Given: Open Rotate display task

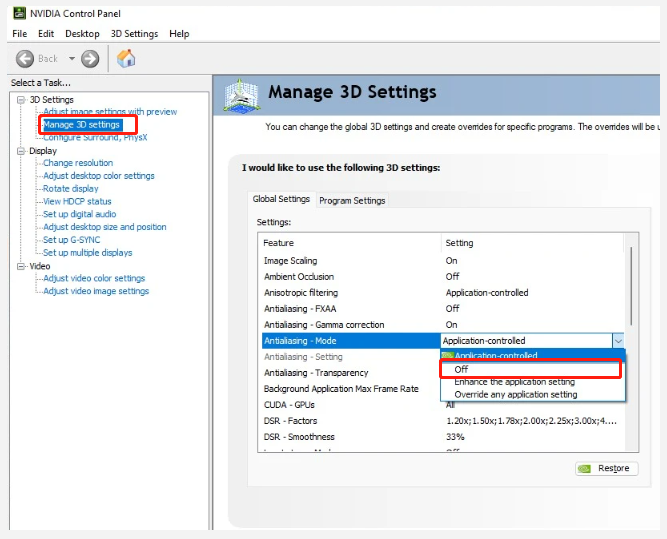Looking at the screenshot, I should pos(71,188).
